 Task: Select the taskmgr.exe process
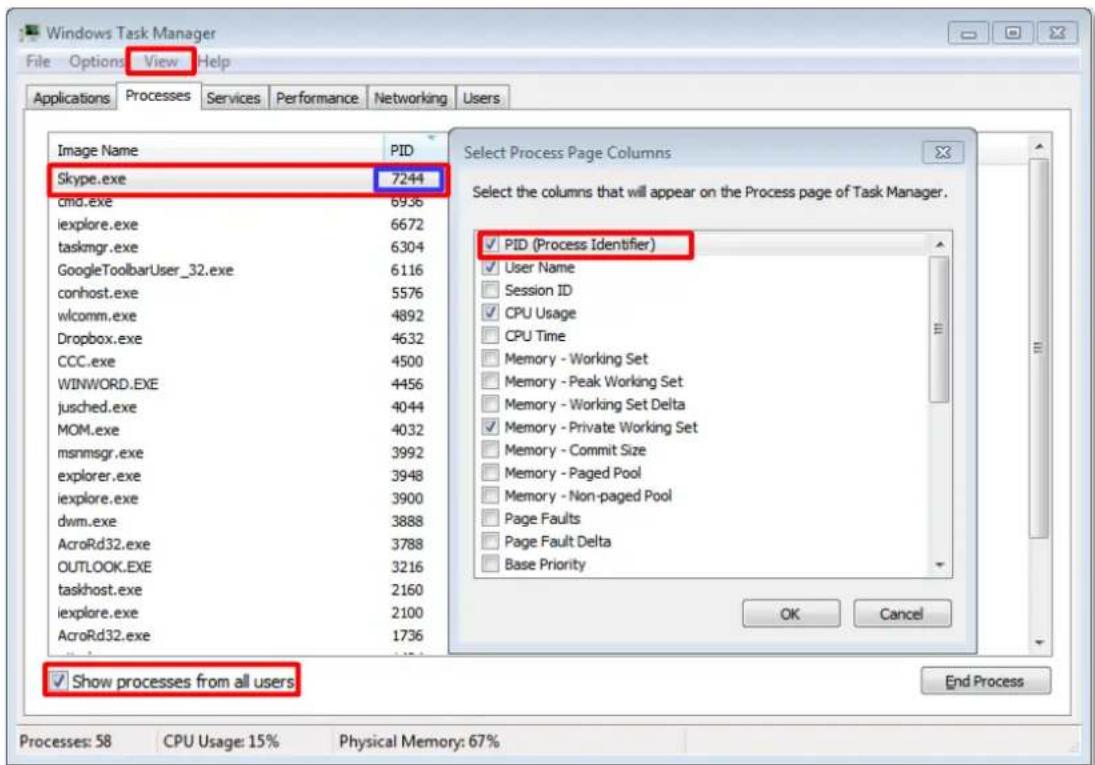248,247
